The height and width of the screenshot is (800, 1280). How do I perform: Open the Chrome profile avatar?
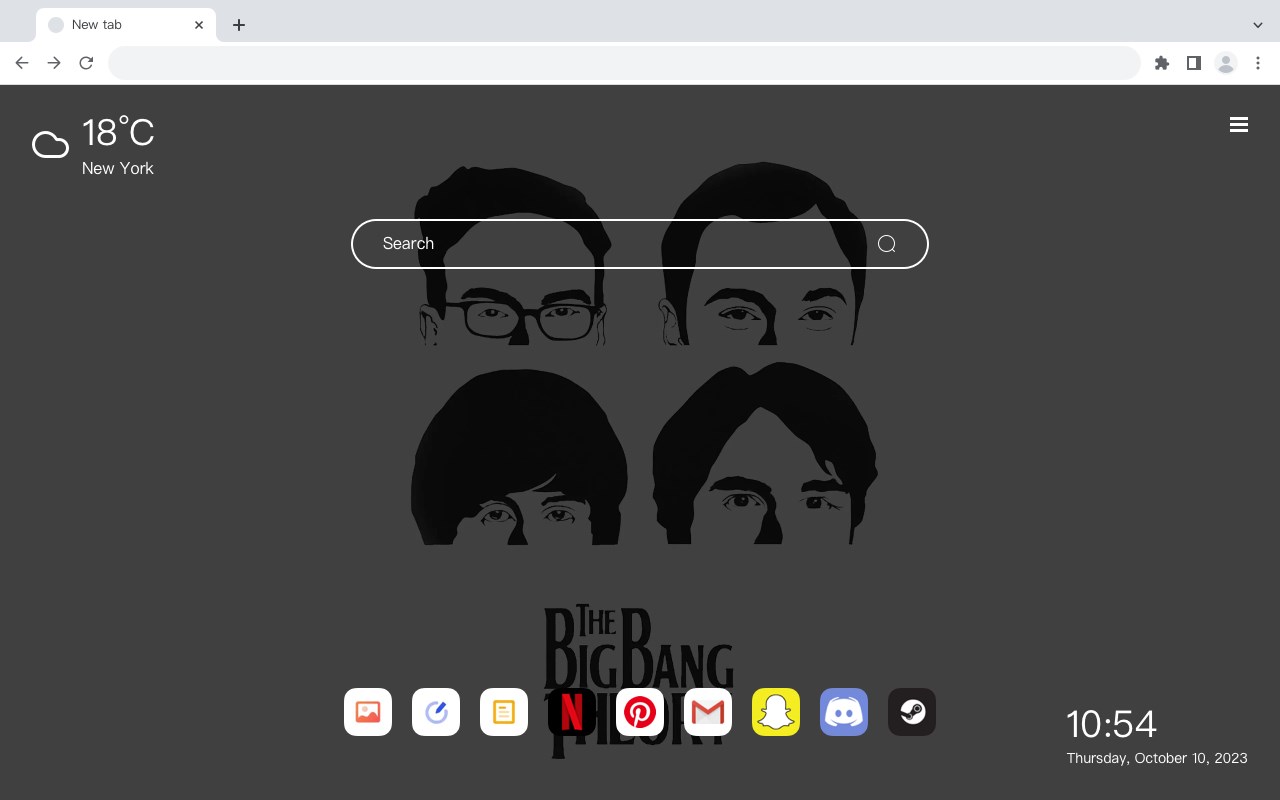coord(1226,63)
